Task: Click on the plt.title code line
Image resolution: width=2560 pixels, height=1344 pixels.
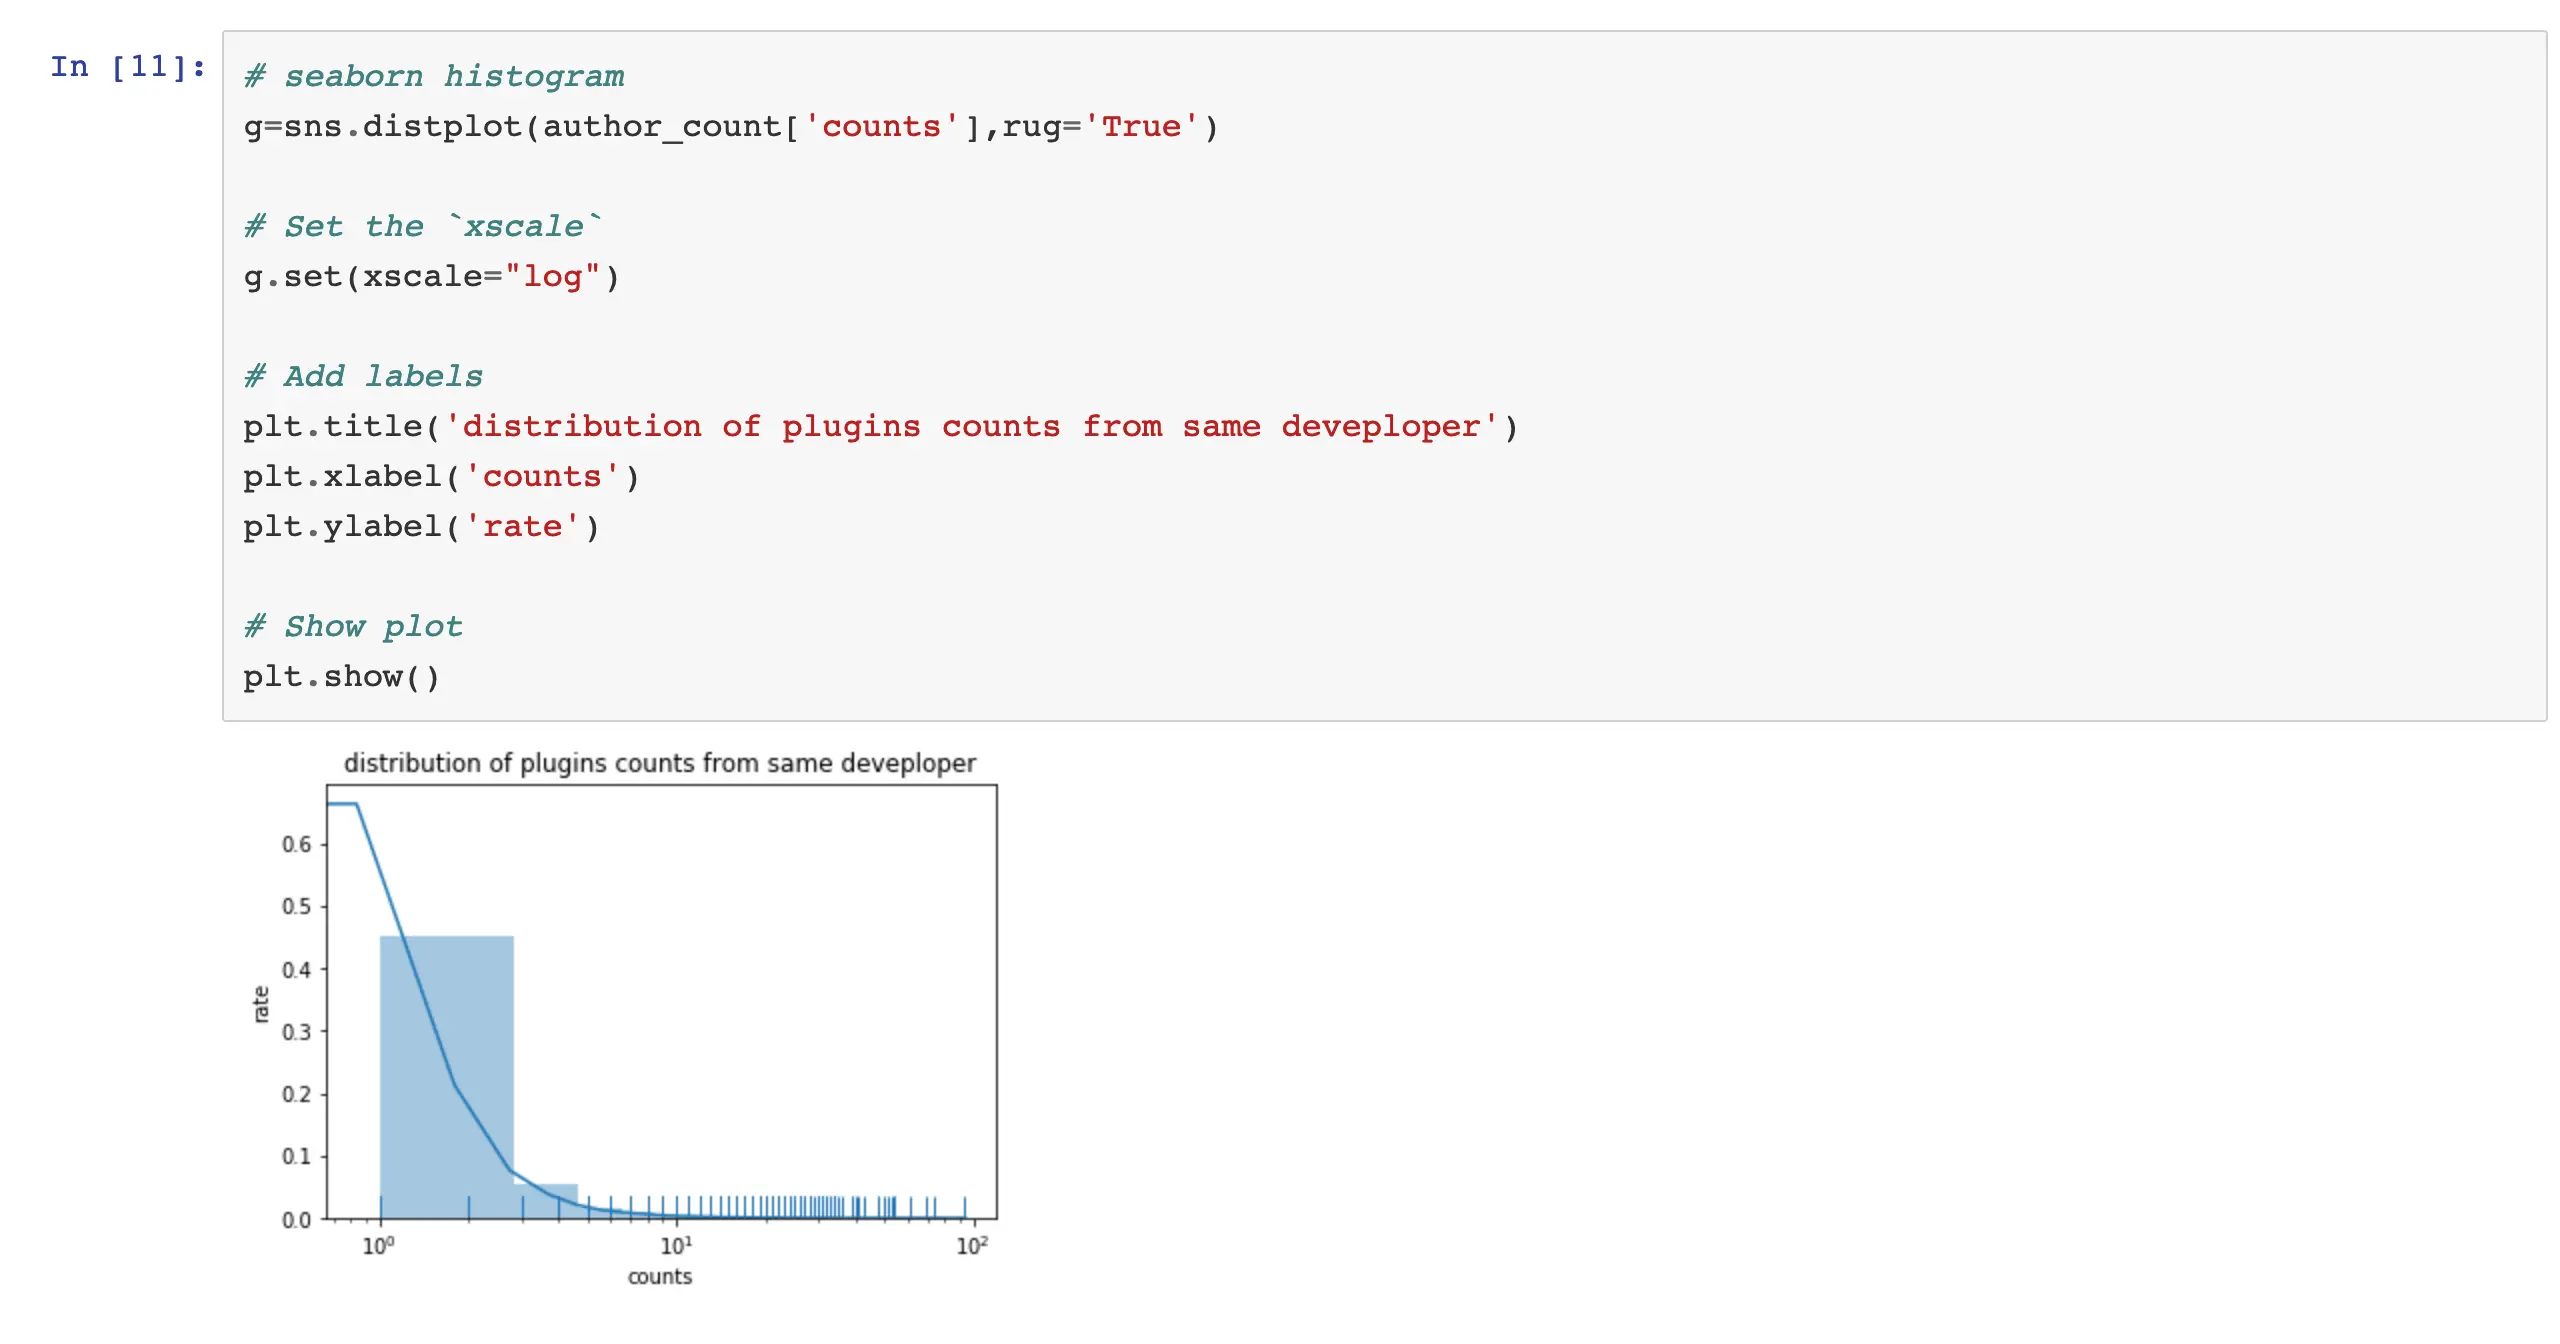Action: pyautogui.click(x=880, y=427)
